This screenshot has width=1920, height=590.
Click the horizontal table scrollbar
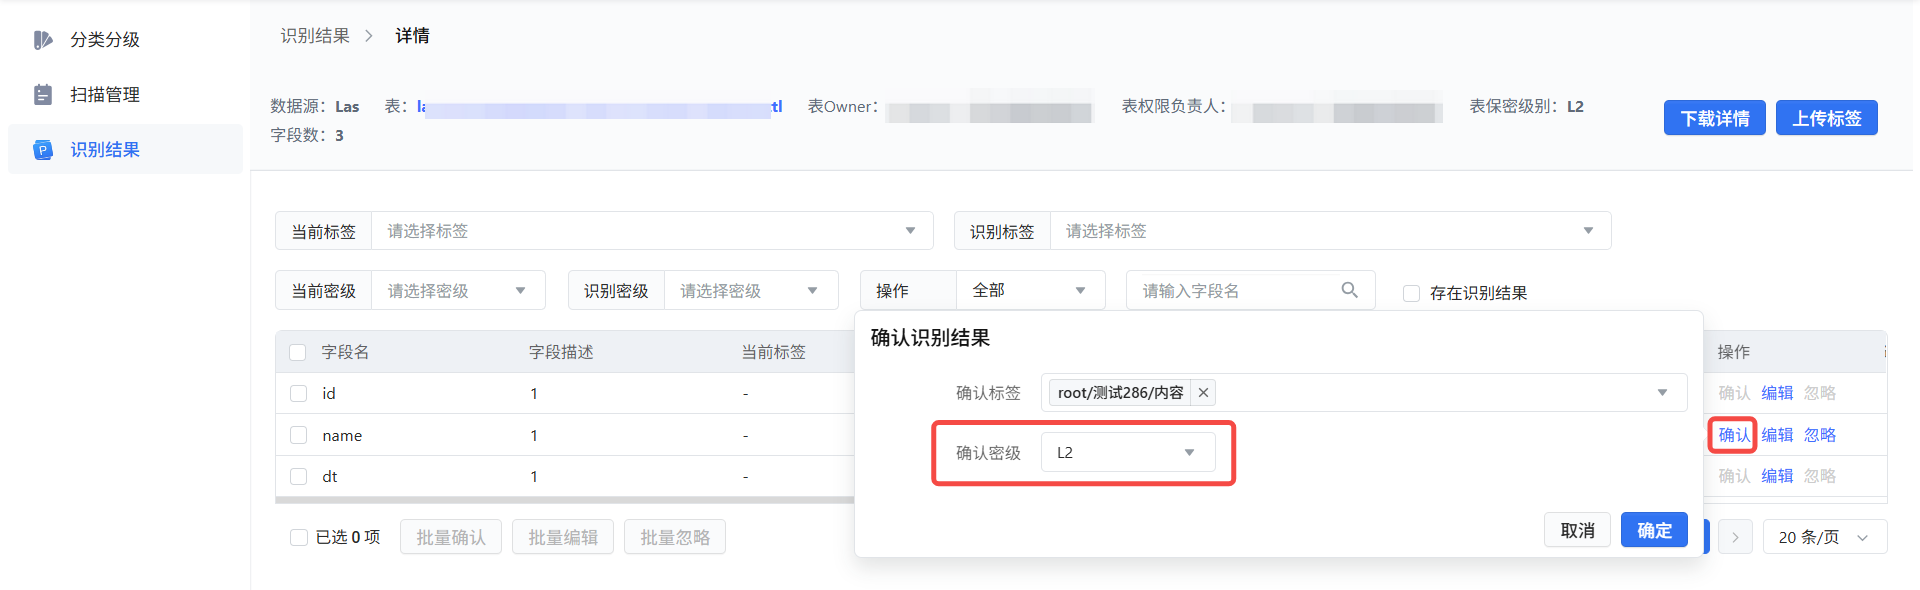[565, 500]
